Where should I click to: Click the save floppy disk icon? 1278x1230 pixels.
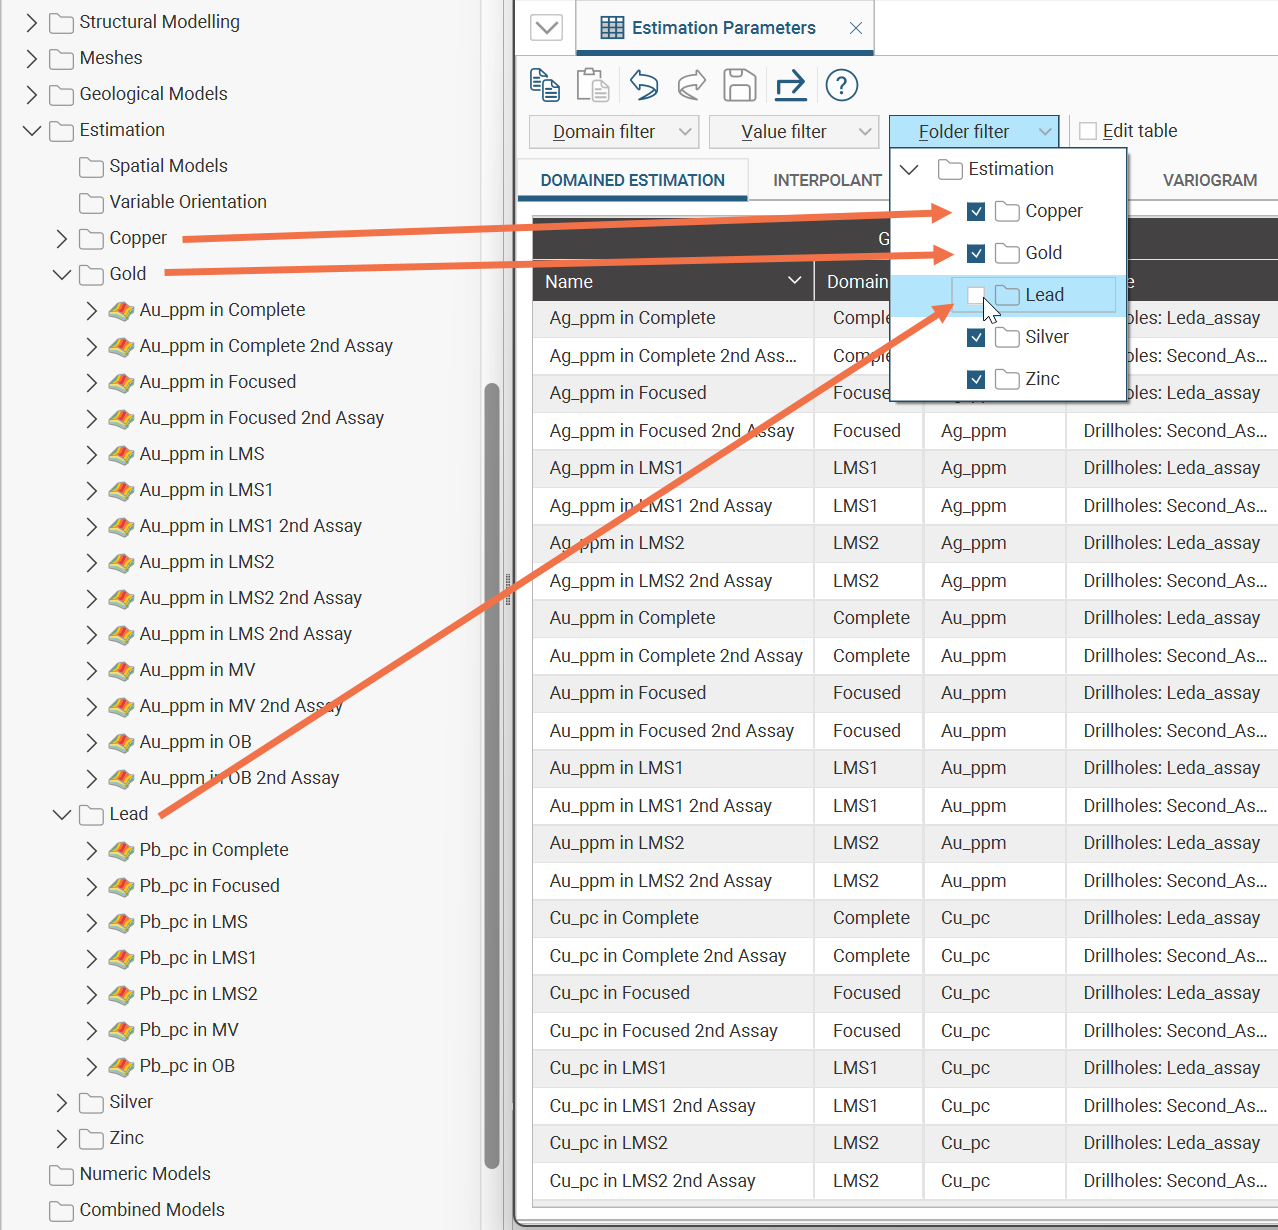pyautogui.click(x=740, y=86)
